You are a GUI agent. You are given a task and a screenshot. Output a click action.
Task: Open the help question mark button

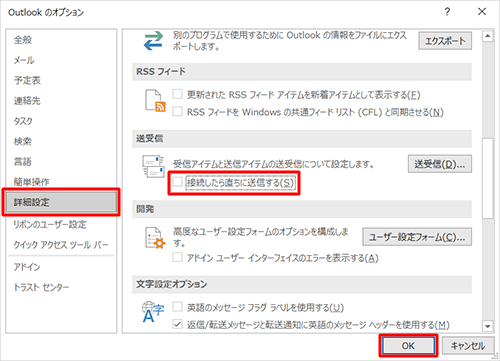(447, 12)
